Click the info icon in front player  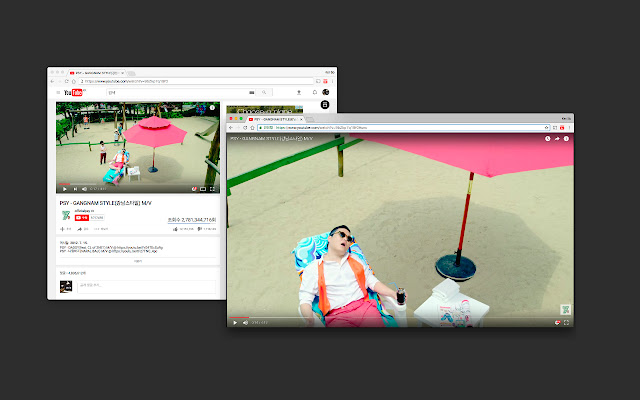tap(566, 139)
